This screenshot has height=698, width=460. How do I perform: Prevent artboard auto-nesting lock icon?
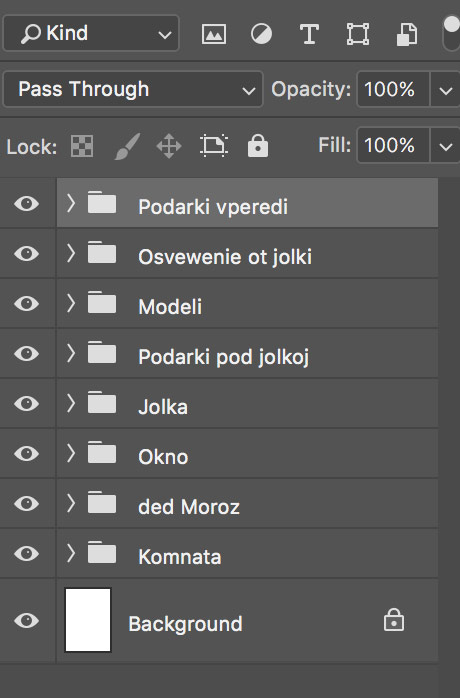tap(214, 146)
